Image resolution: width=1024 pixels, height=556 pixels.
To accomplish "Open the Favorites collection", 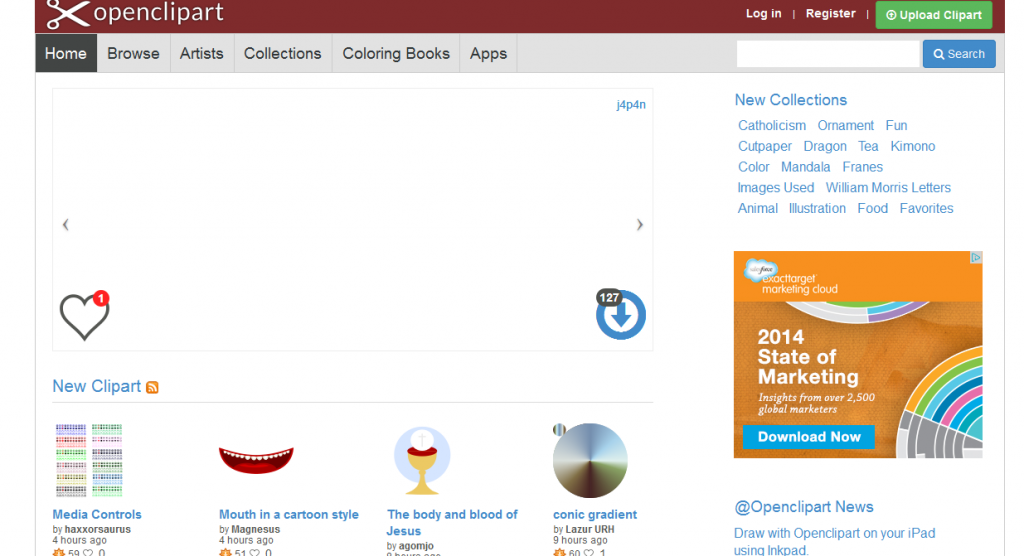I will click(926, 208).
